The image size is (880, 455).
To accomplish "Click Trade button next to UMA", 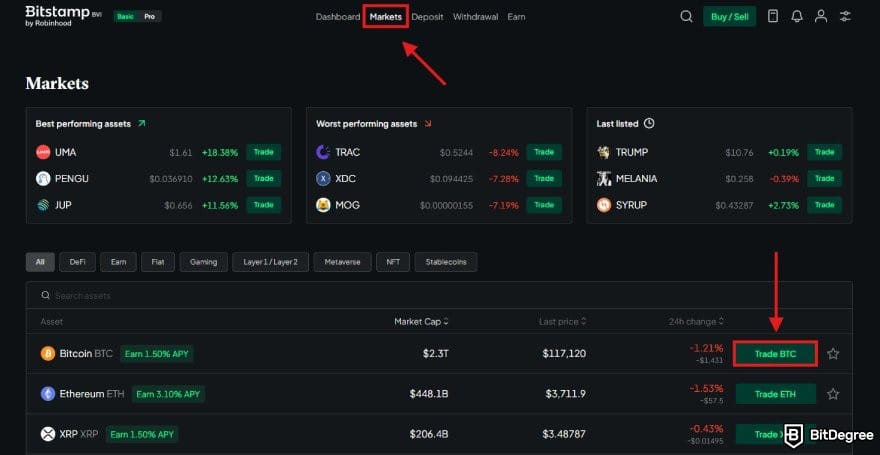I will coord(264,152).
